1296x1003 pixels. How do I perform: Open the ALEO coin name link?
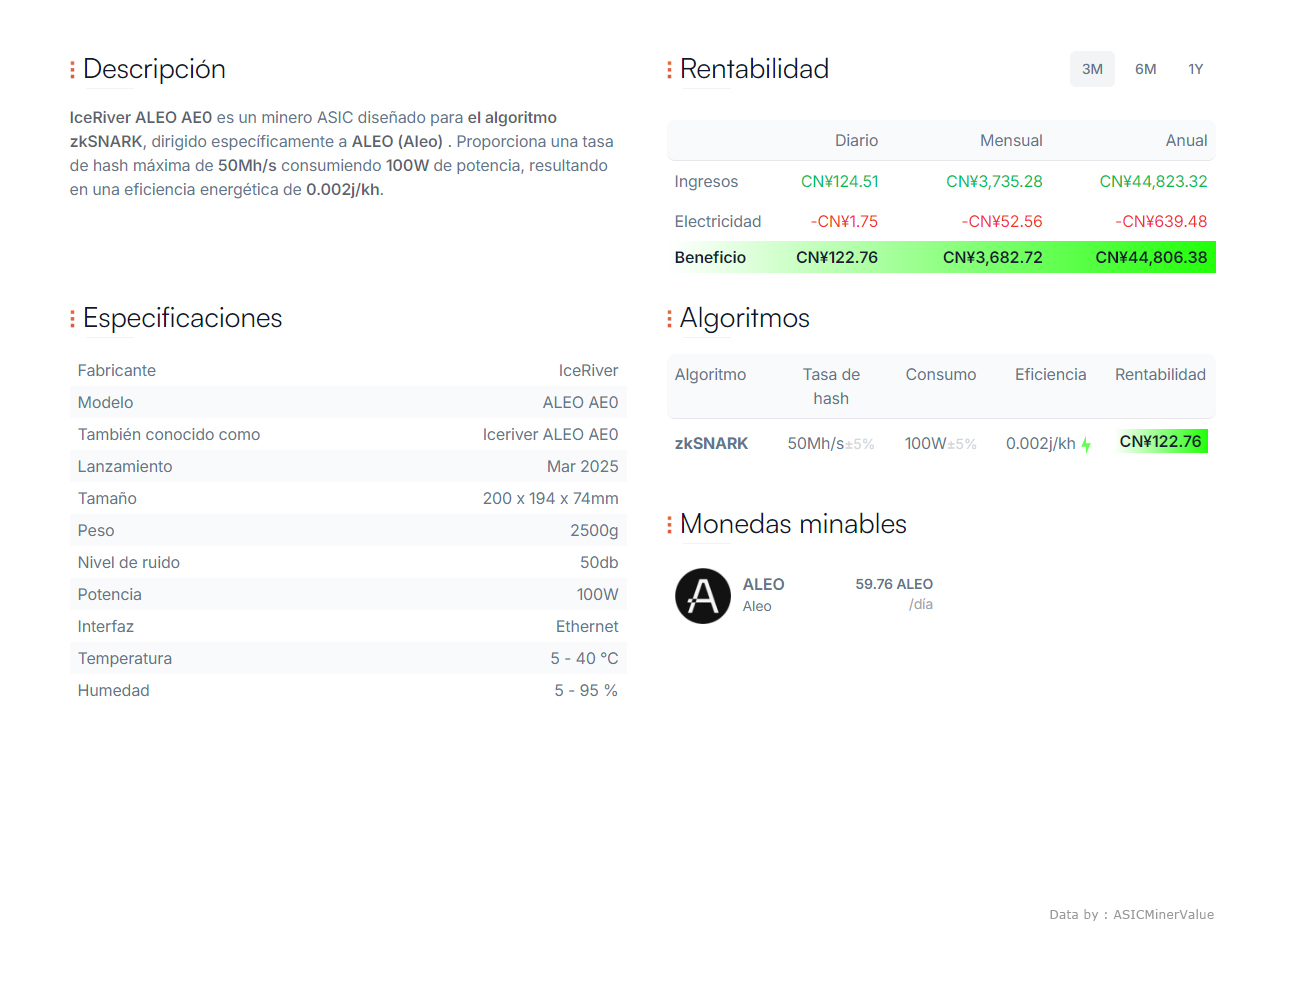coord(763,584)
